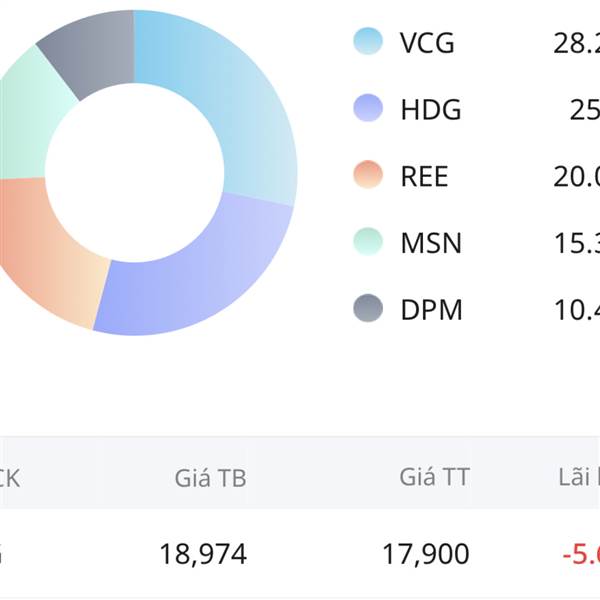600x600 pixels.
Task: Click the VCG light blue legend dot
Action: tap(368, 41)
